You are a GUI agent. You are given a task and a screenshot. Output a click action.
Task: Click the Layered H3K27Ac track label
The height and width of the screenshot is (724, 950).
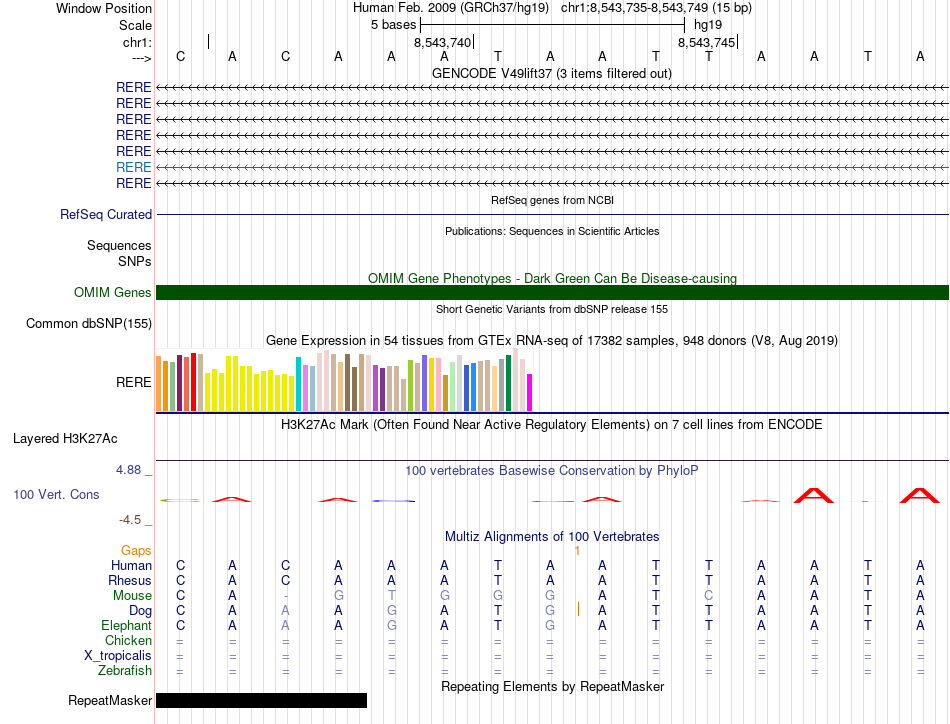coord(65,439)
